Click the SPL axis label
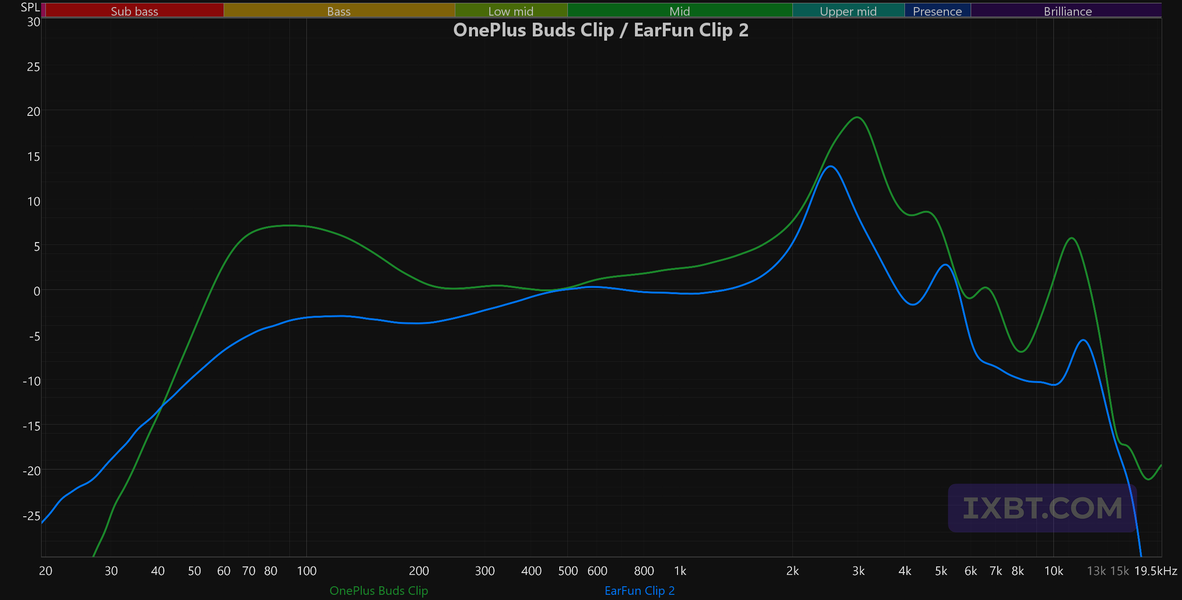The height and width of the screenshot is (600, 1182). click(x=30, y=7)
